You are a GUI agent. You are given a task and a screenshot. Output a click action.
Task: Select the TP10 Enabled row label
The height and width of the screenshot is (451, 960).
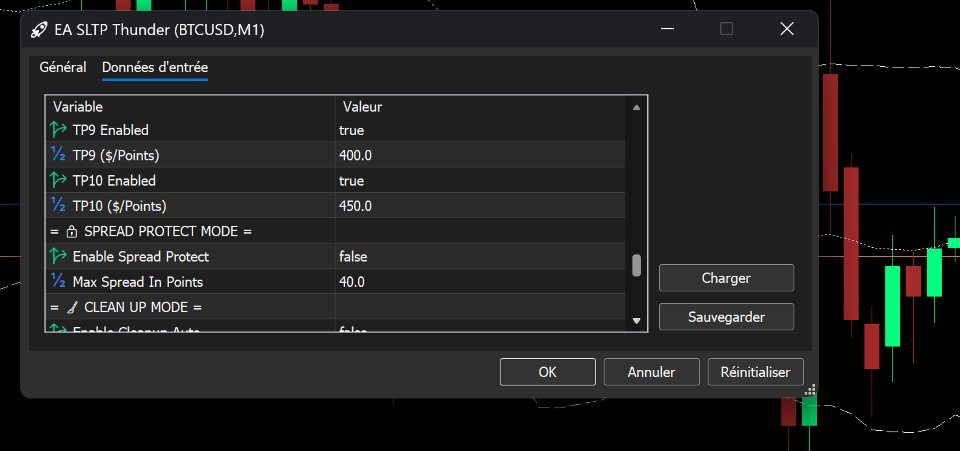click(114, 181)
